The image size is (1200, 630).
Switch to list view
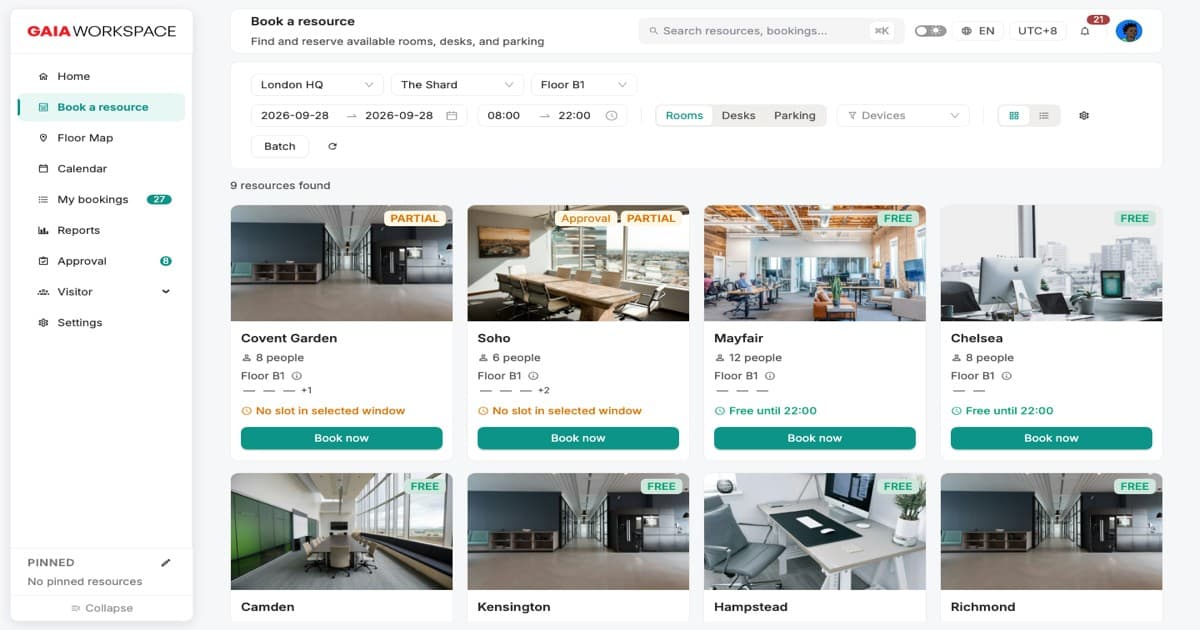point(1044,116)
